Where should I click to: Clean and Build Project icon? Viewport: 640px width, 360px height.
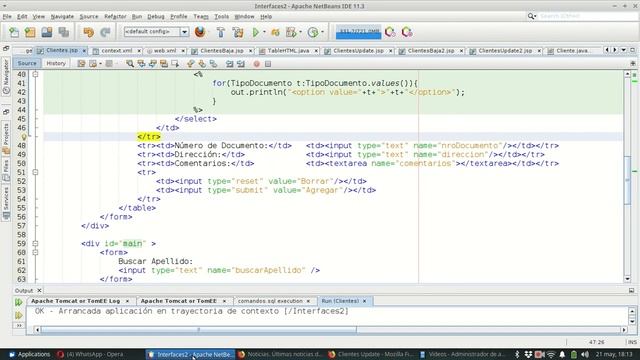[238, 32]
